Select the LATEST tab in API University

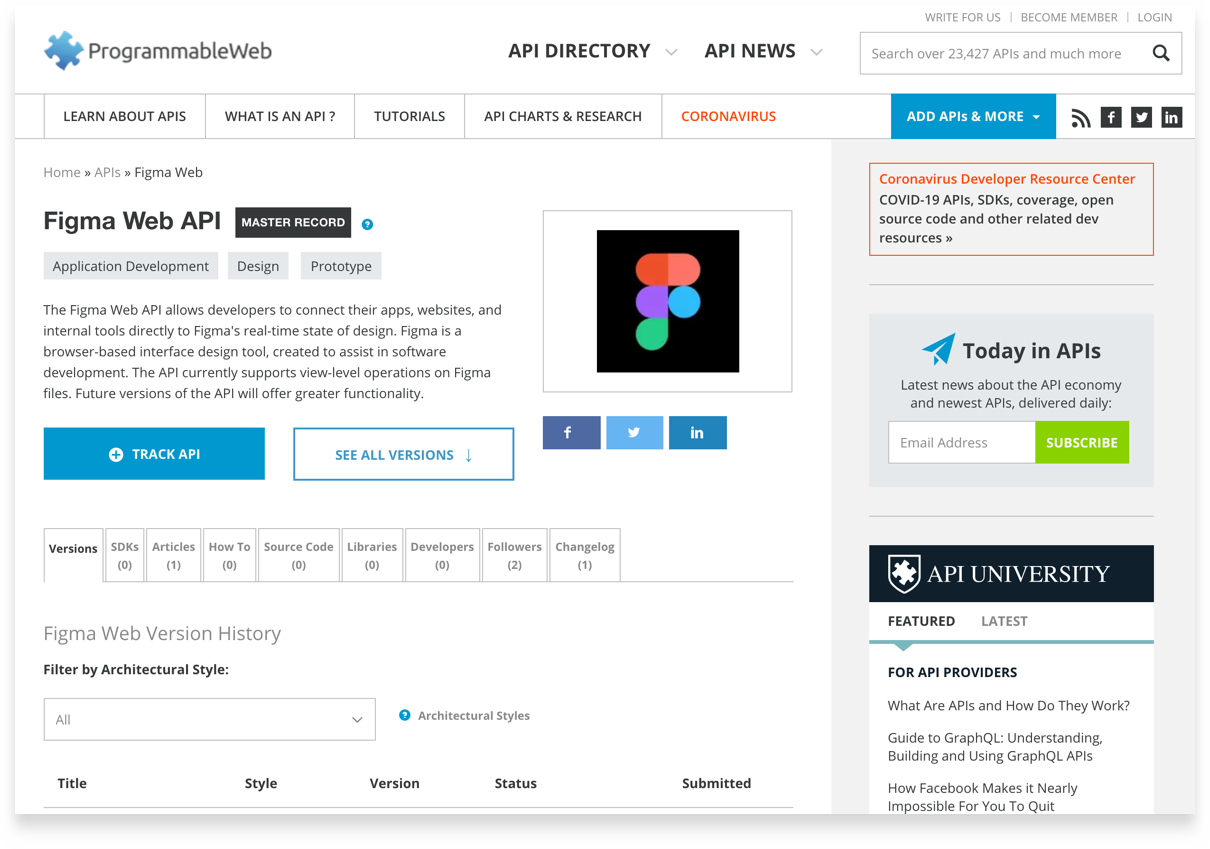[x=1004, y=621]
